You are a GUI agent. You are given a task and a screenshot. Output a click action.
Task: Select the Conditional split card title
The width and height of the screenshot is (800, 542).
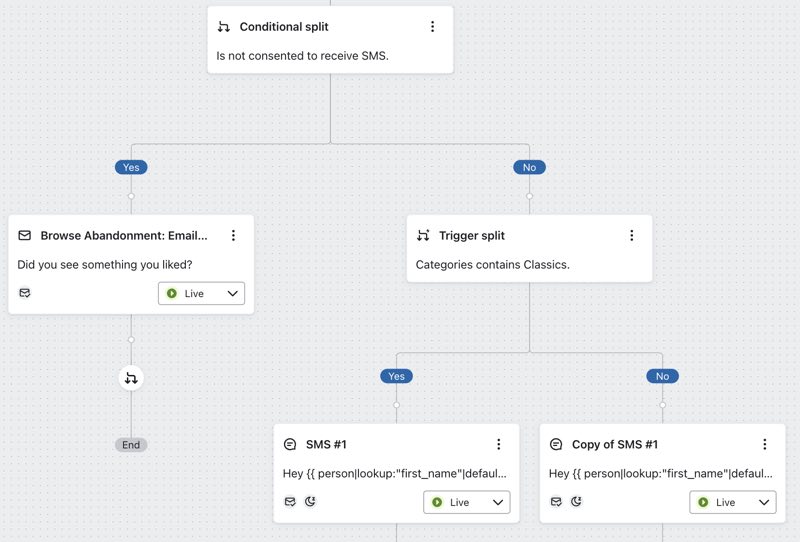[x=284, y=27]
